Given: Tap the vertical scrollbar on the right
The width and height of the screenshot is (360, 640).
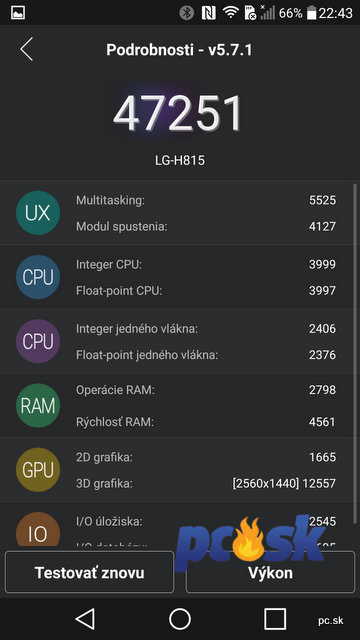Looking at the screenshot, I should (x=354, y=351).
